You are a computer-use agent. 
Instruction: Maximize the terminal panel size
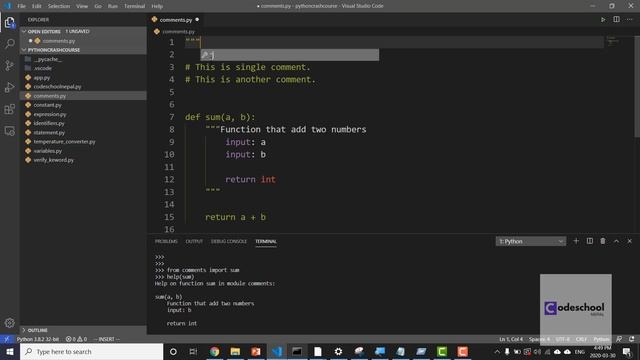pyautogui.click(x=616, y=241)
